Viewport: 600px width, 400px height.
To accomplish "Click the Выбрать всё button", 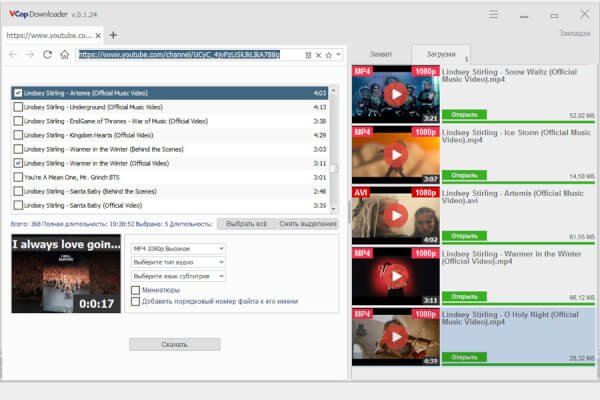I will point(246,224).
